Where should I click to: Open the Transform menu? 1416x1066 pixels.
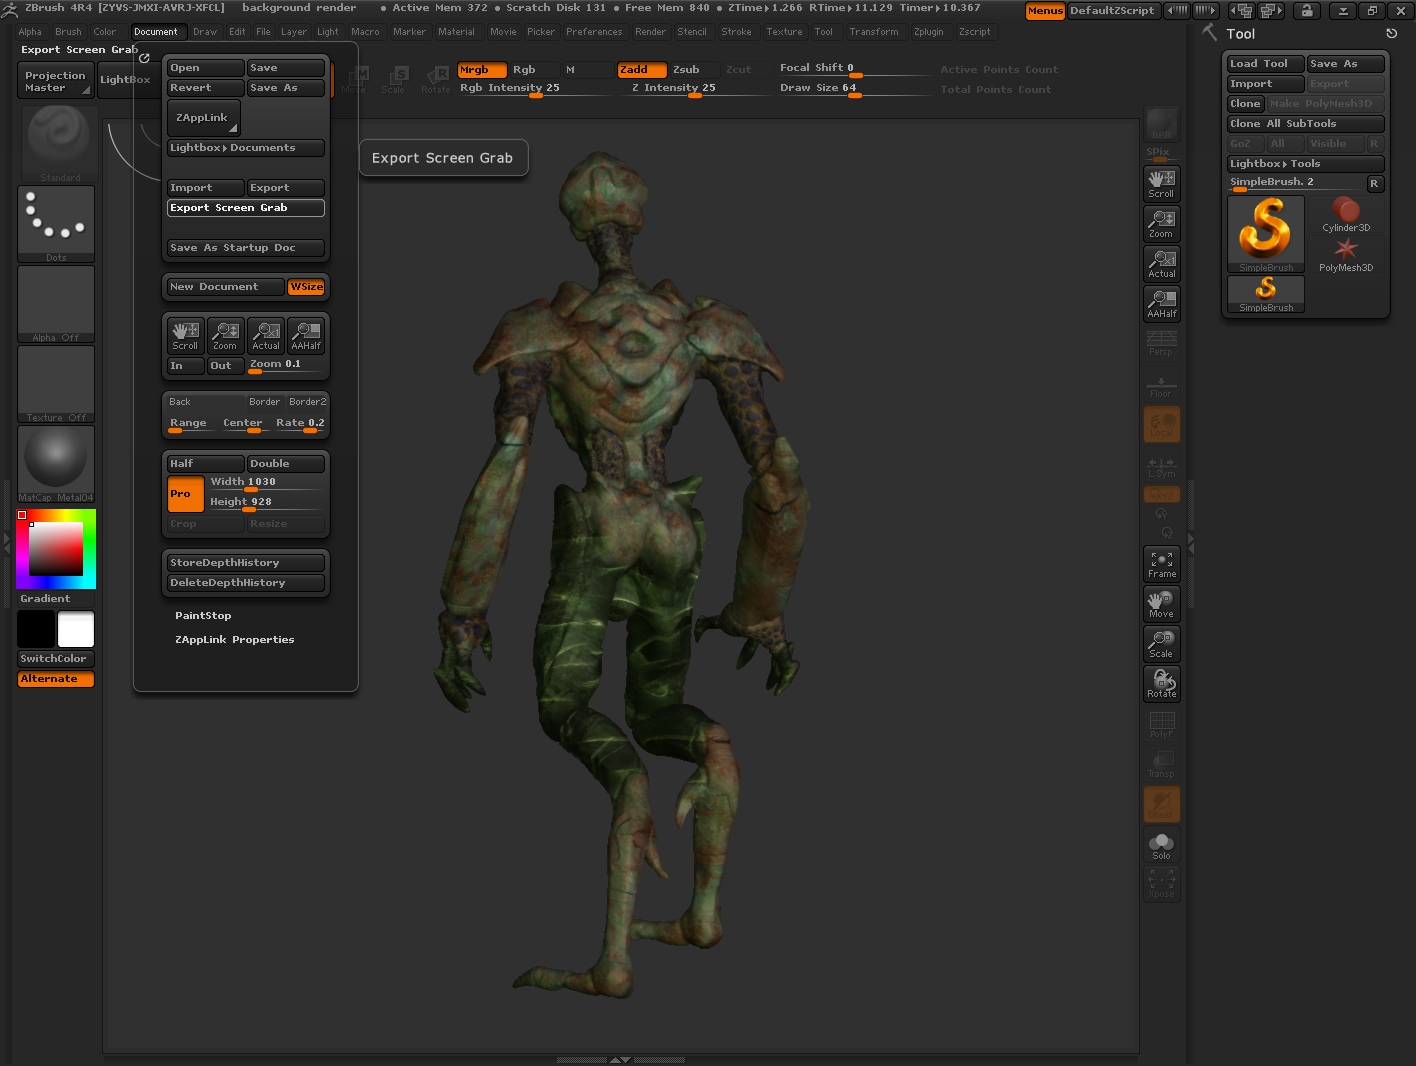(874, 32)
